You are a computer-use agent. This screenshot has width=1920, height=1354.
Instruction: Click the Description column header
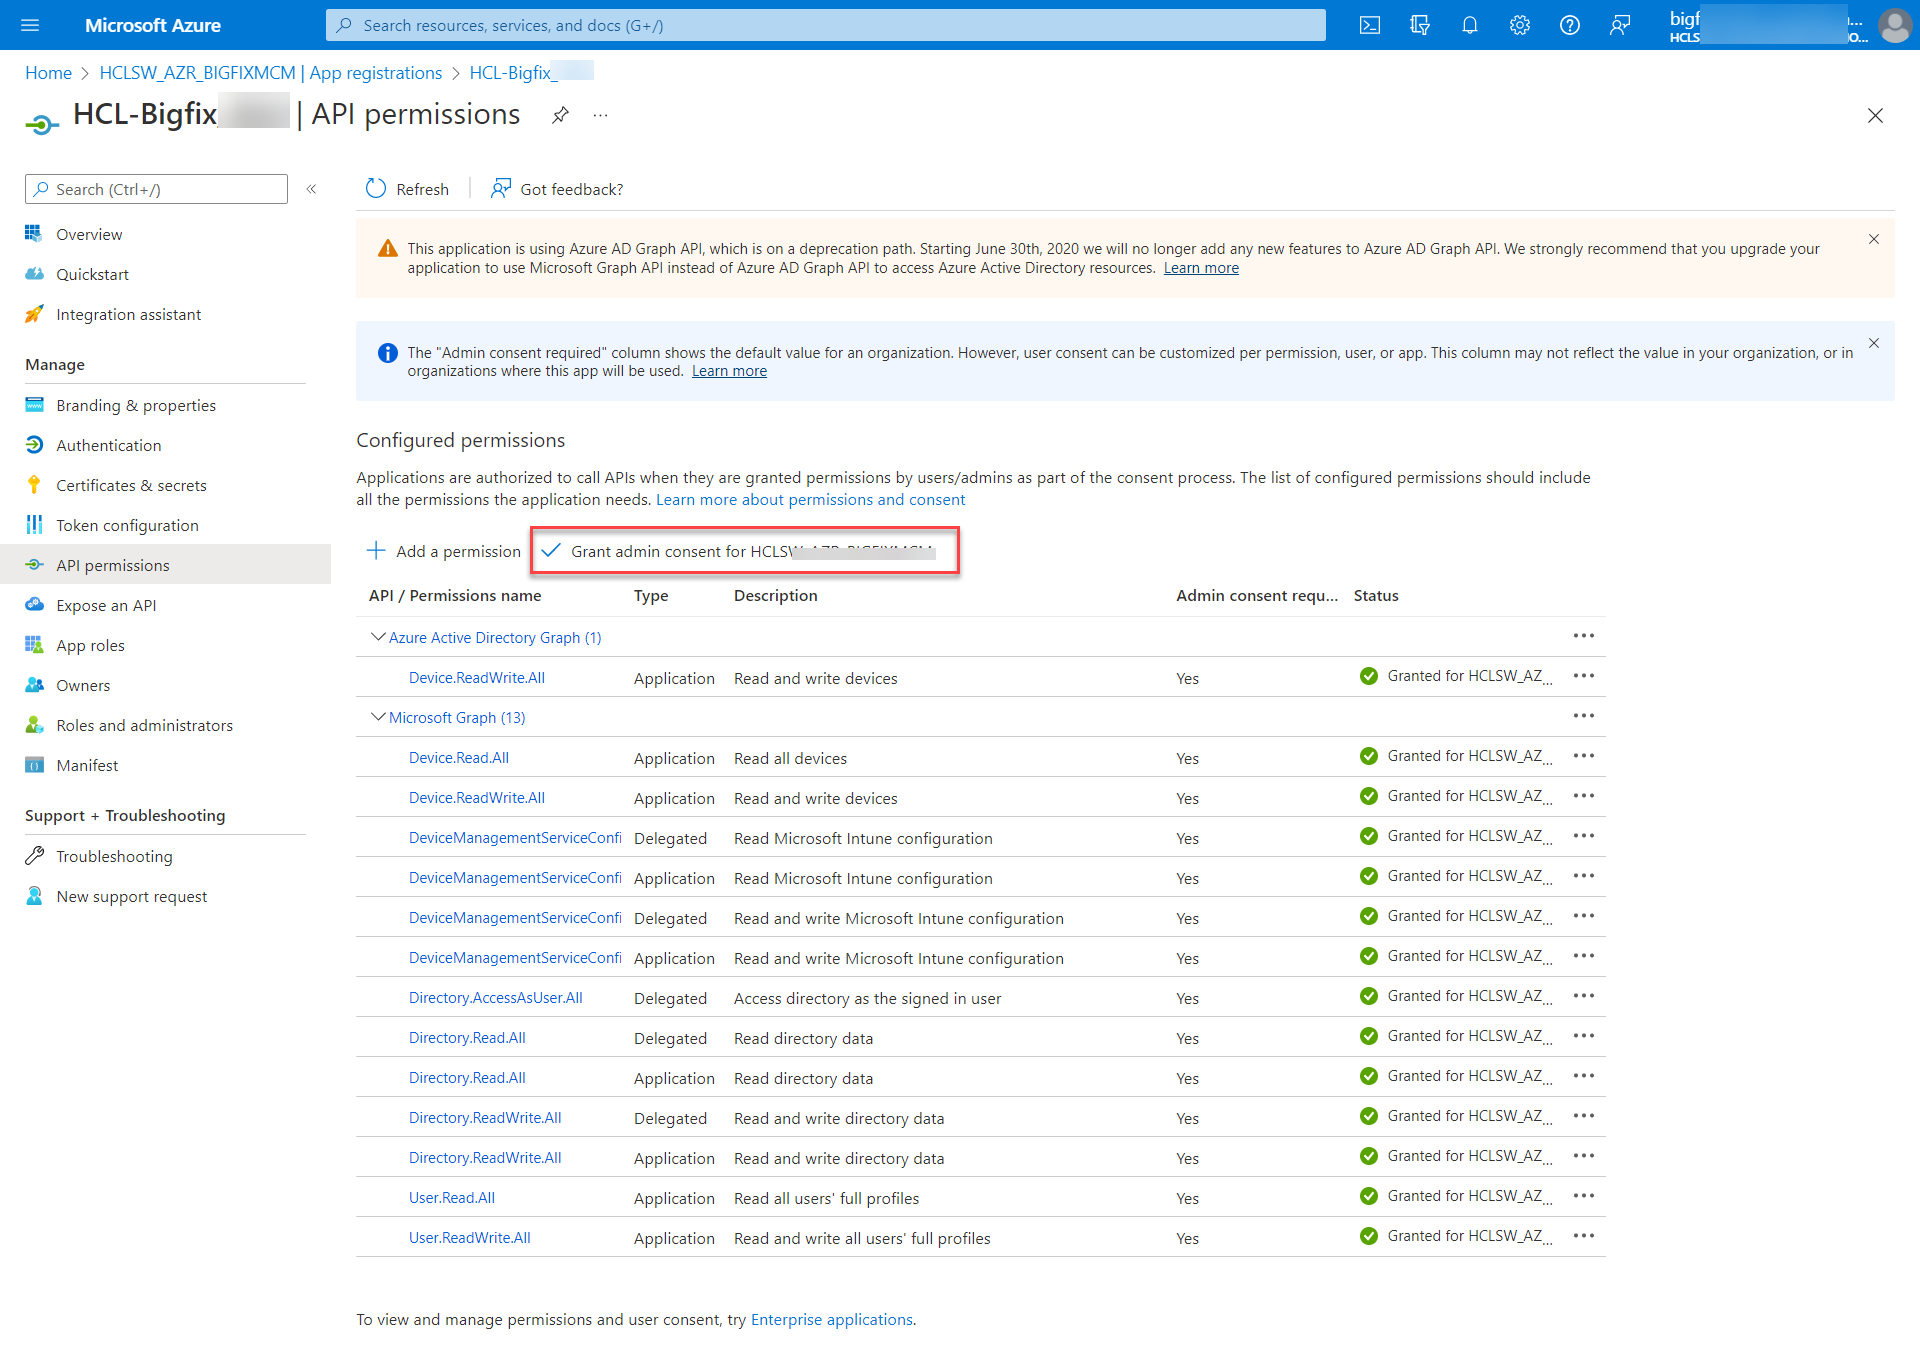(776, 595)
